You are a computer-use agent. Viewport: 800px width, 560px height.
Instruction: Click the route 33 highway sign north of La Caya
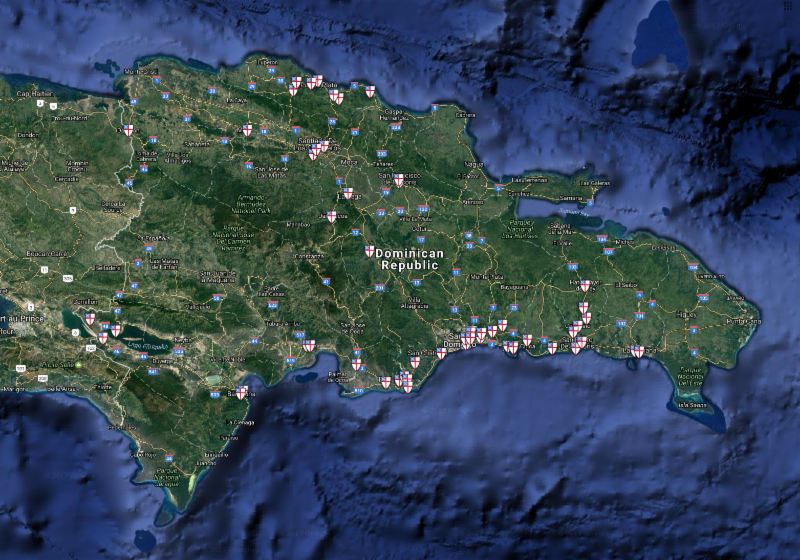[212, 91]
